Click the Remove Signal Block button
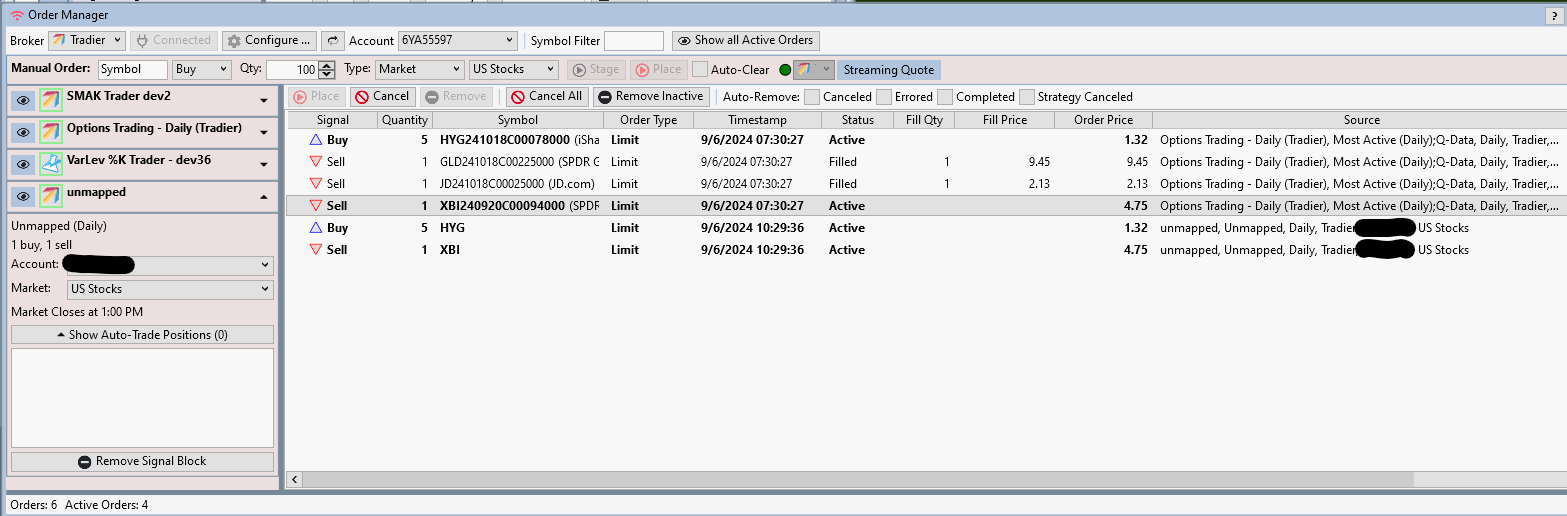The height and width of the screenshot is (516, 1567). coord(142,462)
